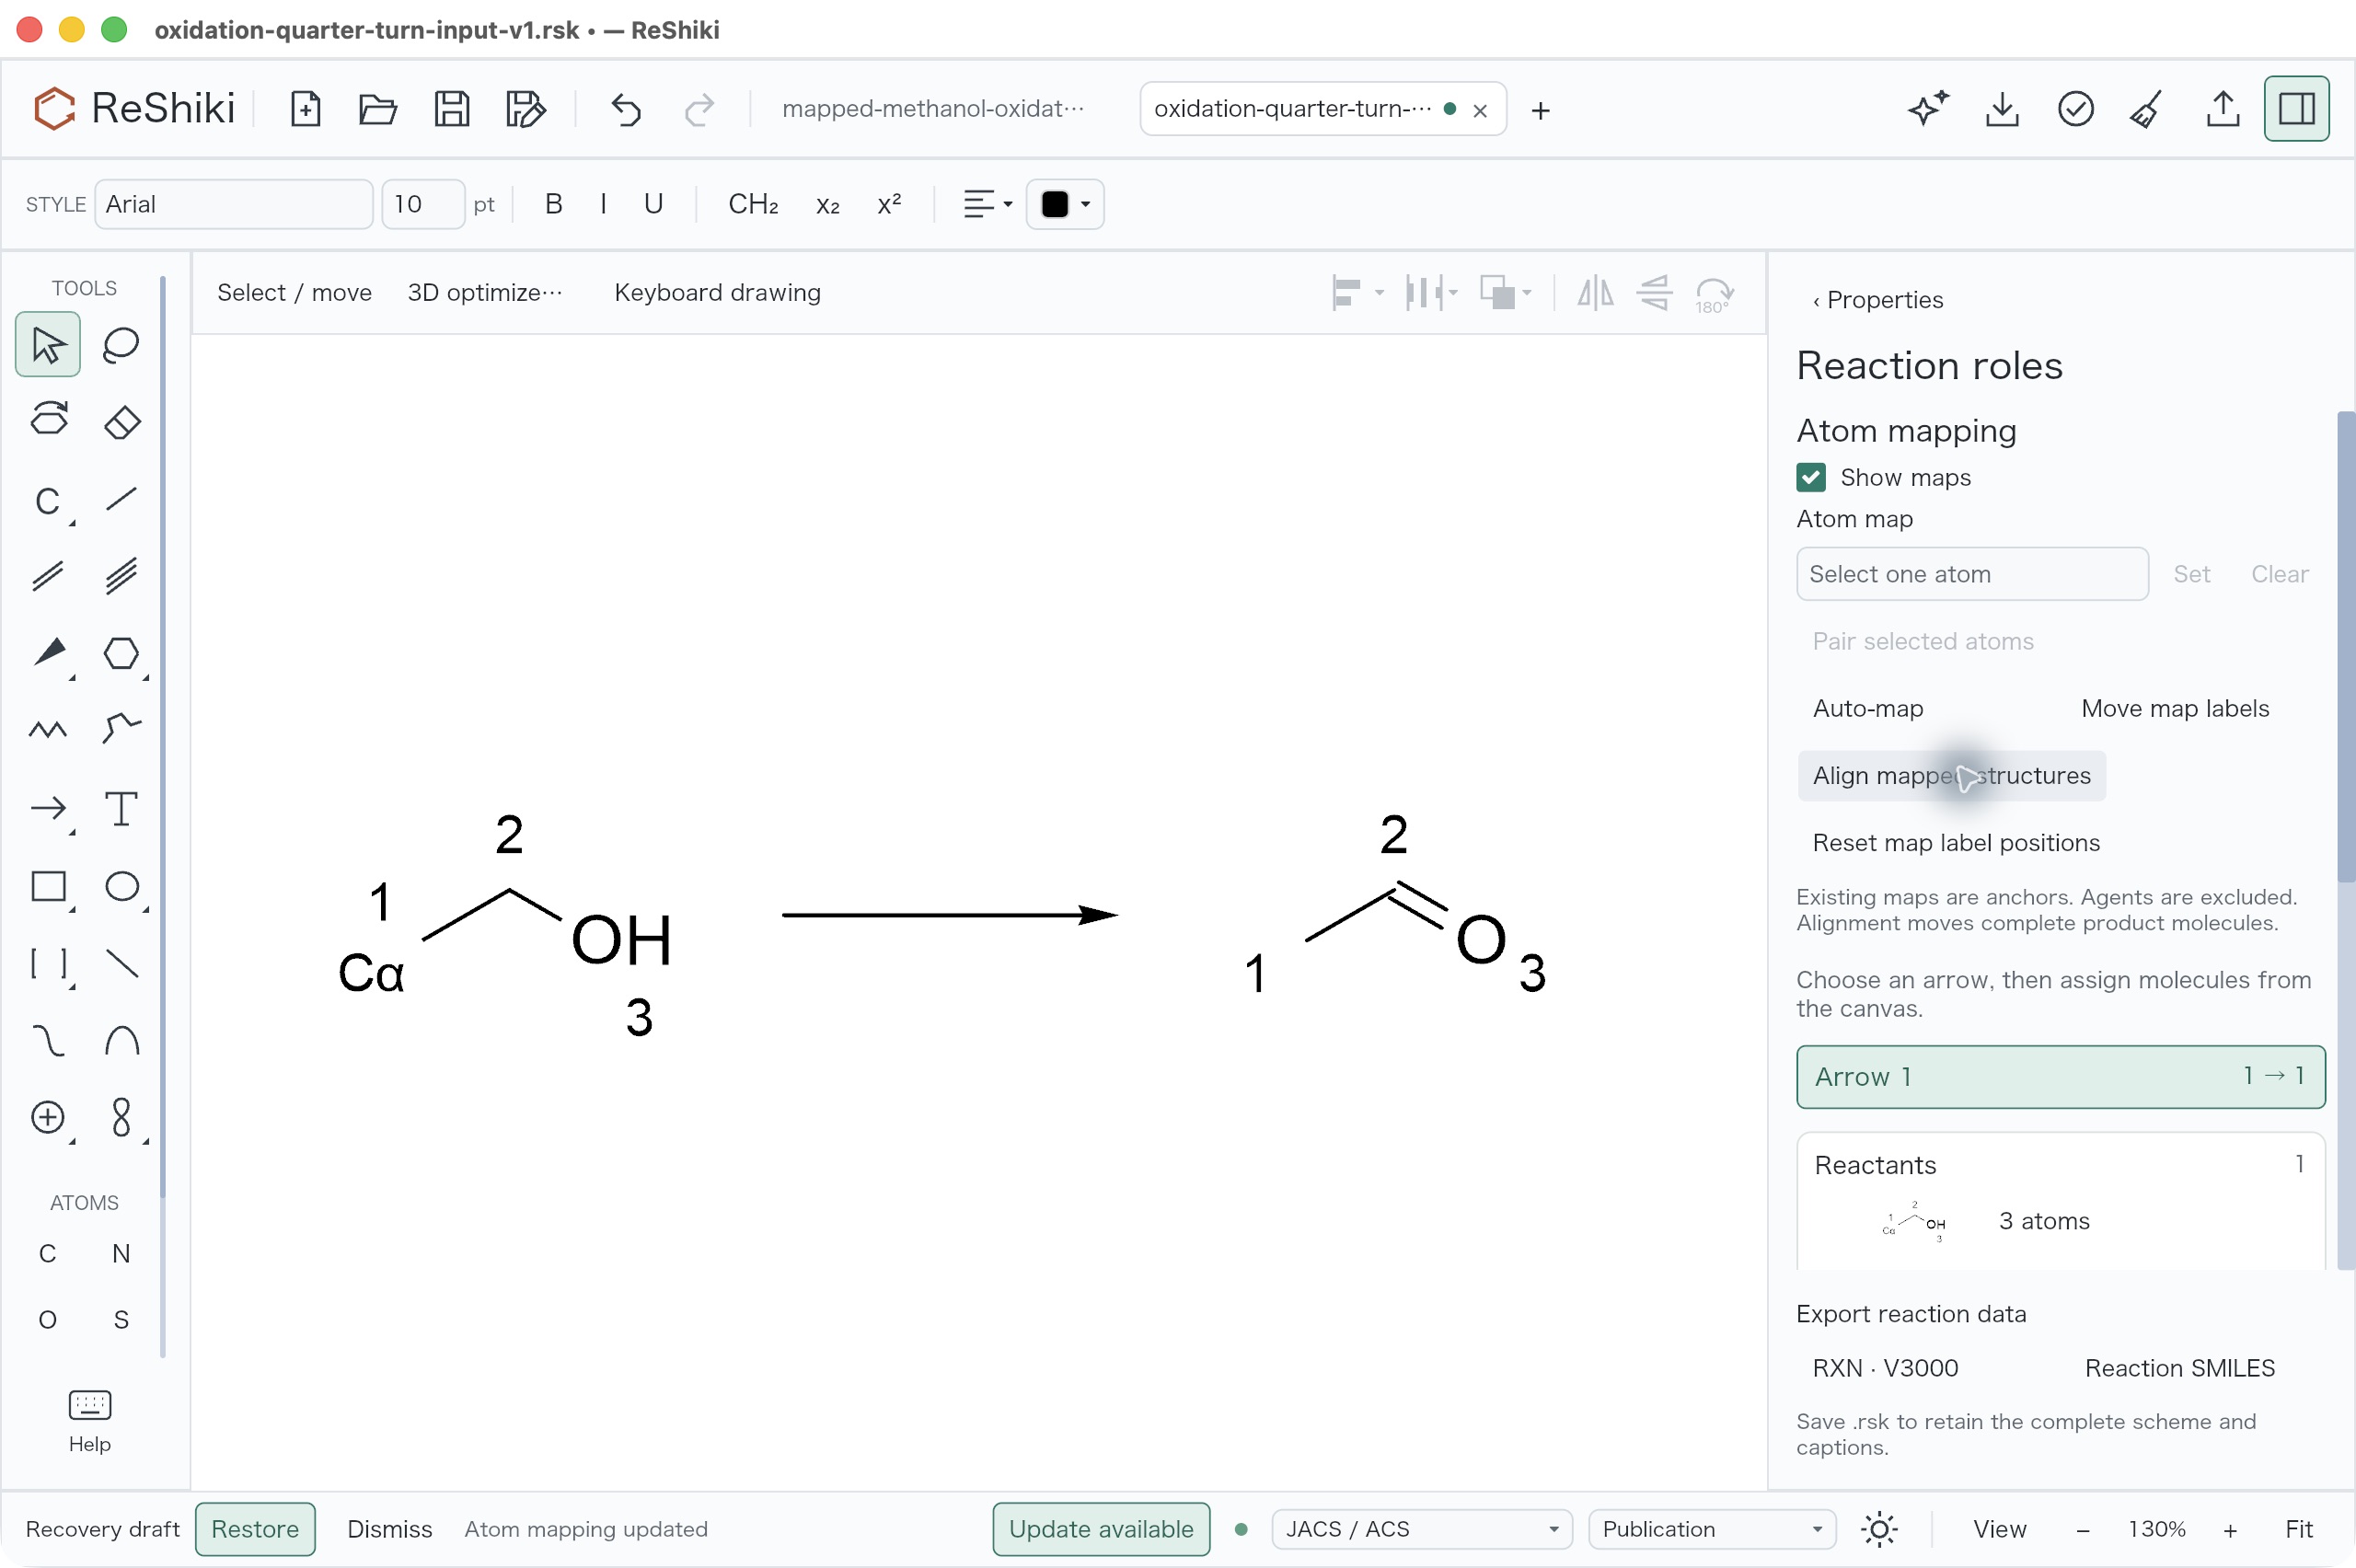Toggle the right side panel
This screenshot has width=2356, height=1568.
(2296, 109)
